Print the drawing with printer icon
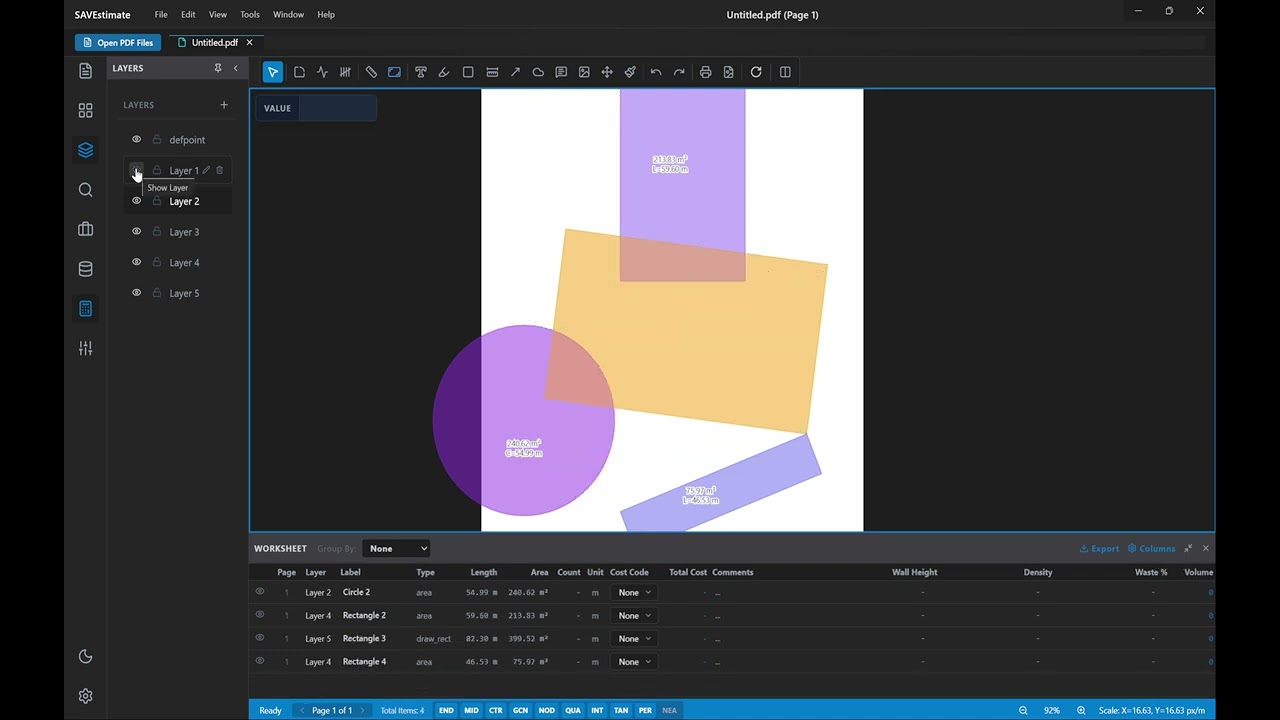The image size is (1280, 720). (706, 72)
